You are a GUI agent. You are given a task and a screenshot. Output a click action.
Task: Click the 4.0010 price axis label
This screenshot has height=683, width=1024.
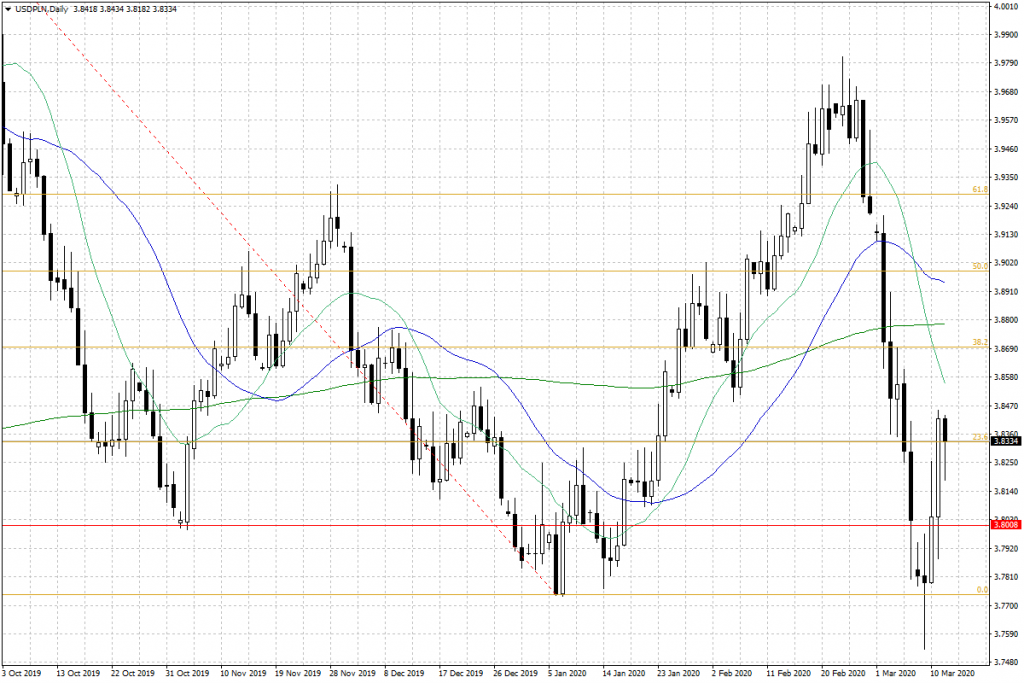(1006, 6)
